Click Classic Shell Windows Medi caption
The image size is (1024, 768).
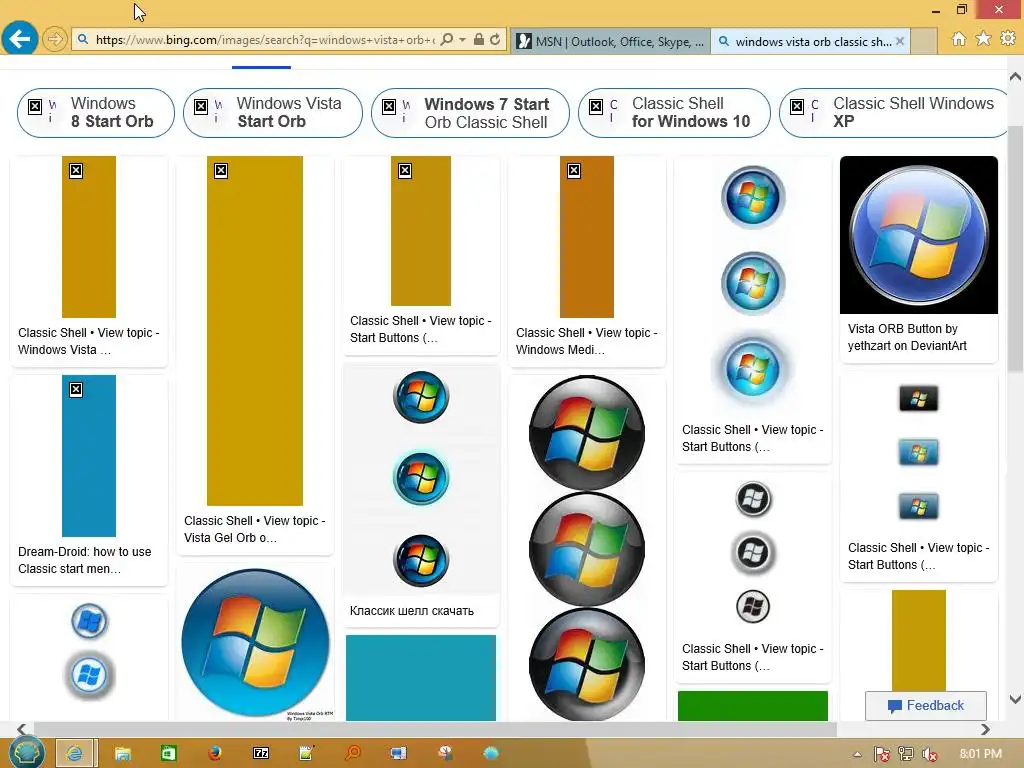(x=586, y=341)
